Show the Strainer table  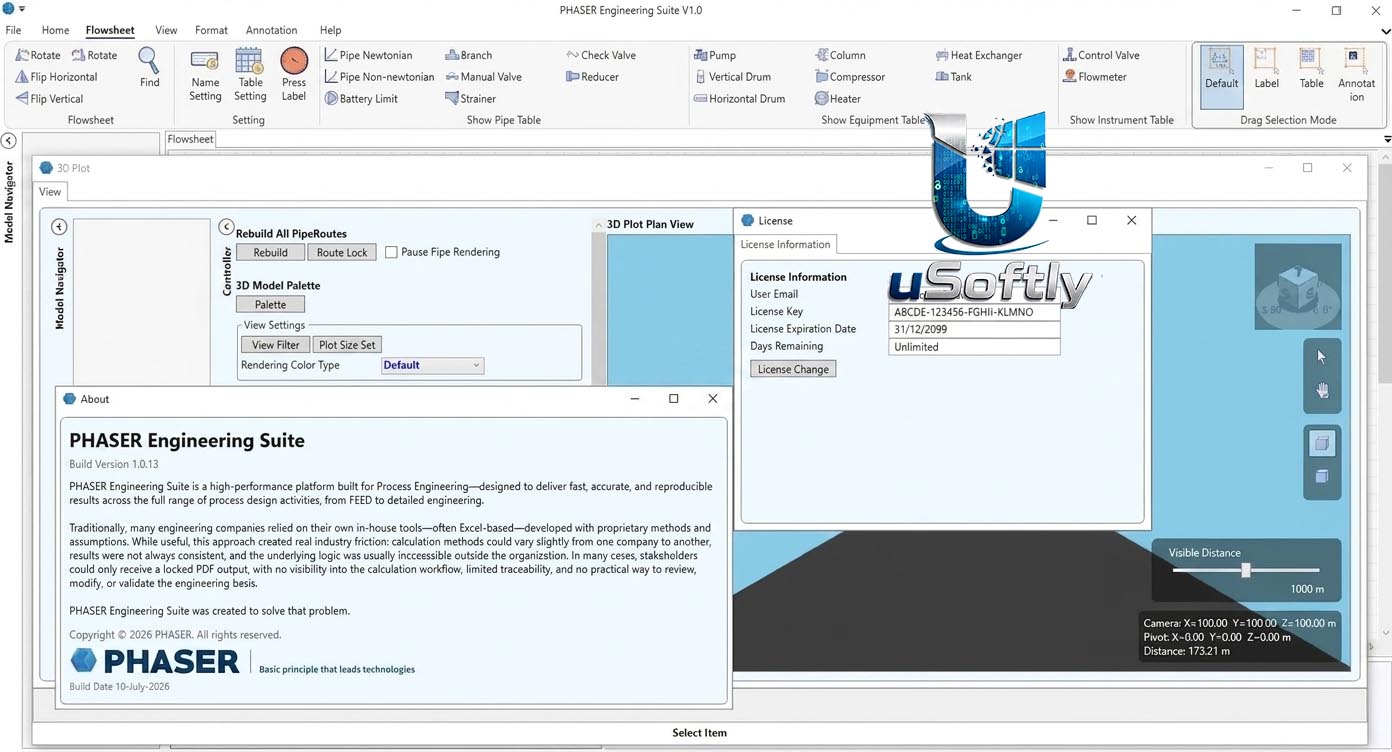point(471,99)
